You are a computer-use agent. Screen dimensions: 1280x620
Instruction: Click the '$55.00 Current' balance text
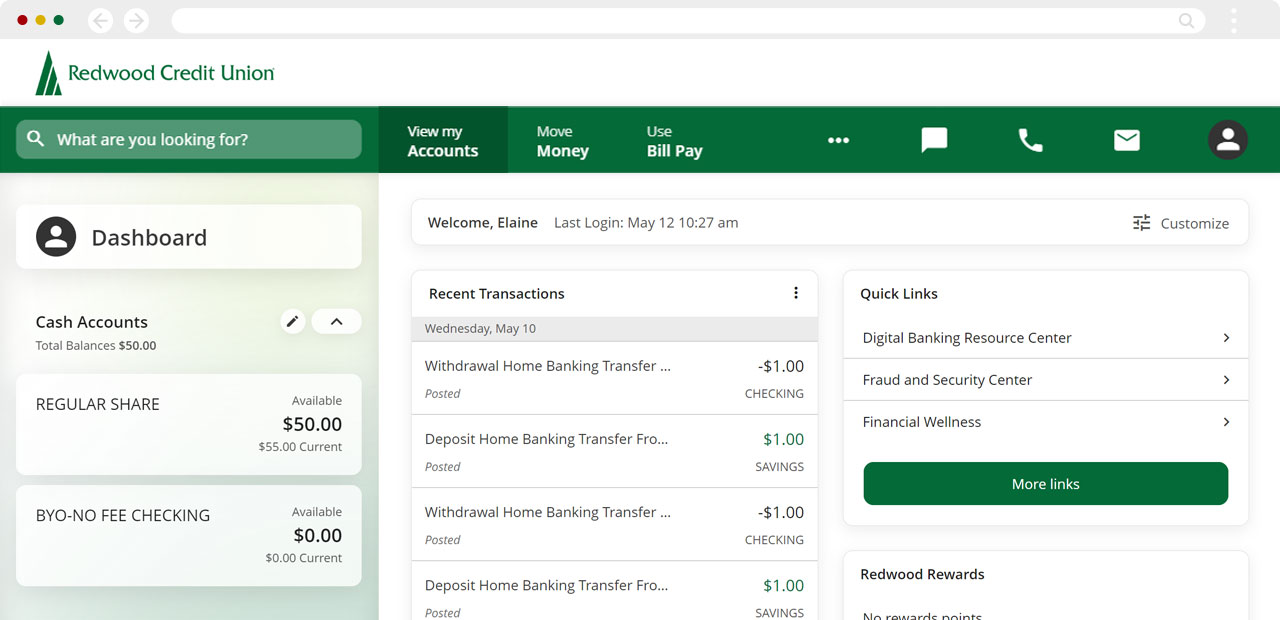[300, 447]
